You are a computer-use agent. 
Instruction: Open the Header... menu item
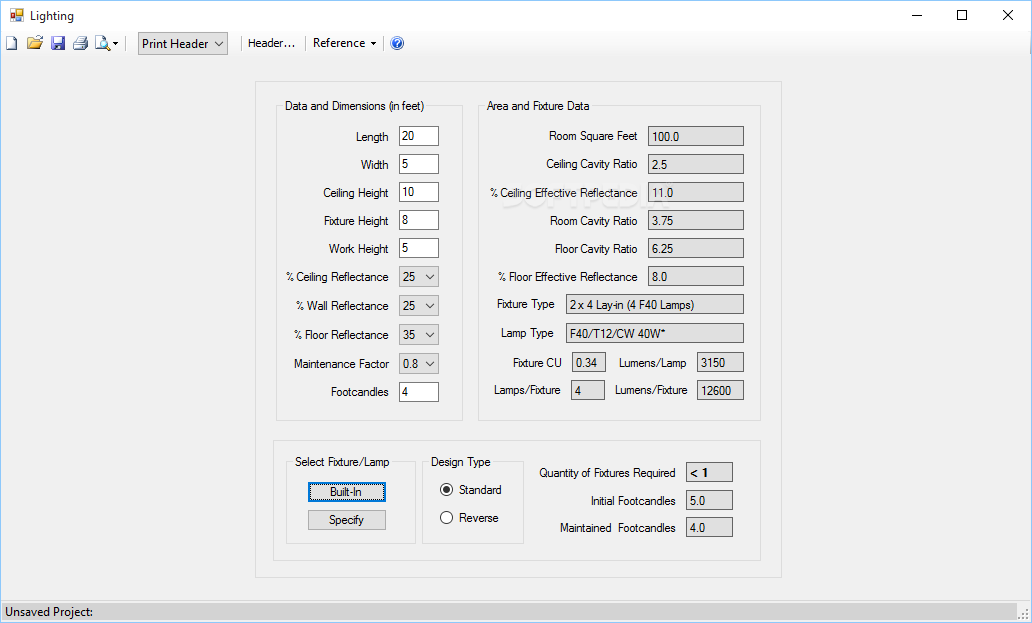(x=271, y=43)
